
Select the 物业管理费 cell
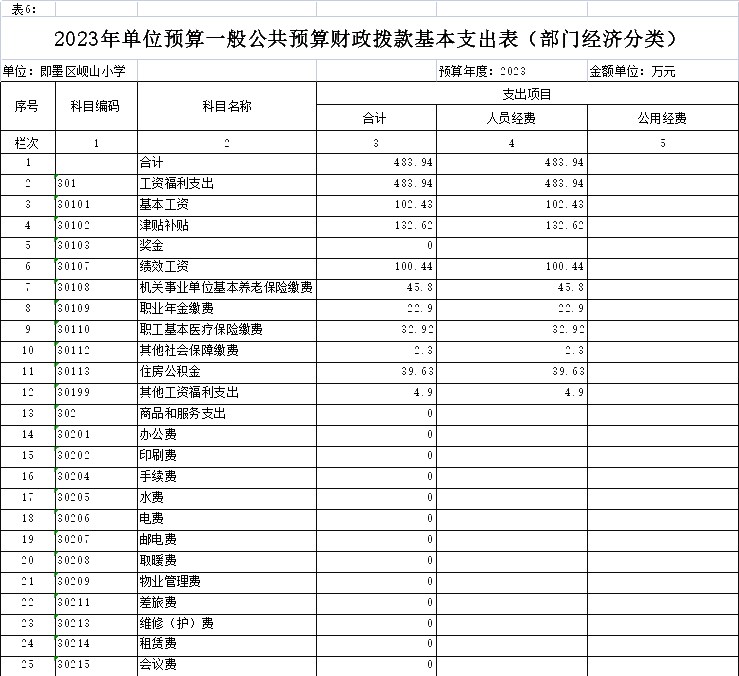pos(226,581)
